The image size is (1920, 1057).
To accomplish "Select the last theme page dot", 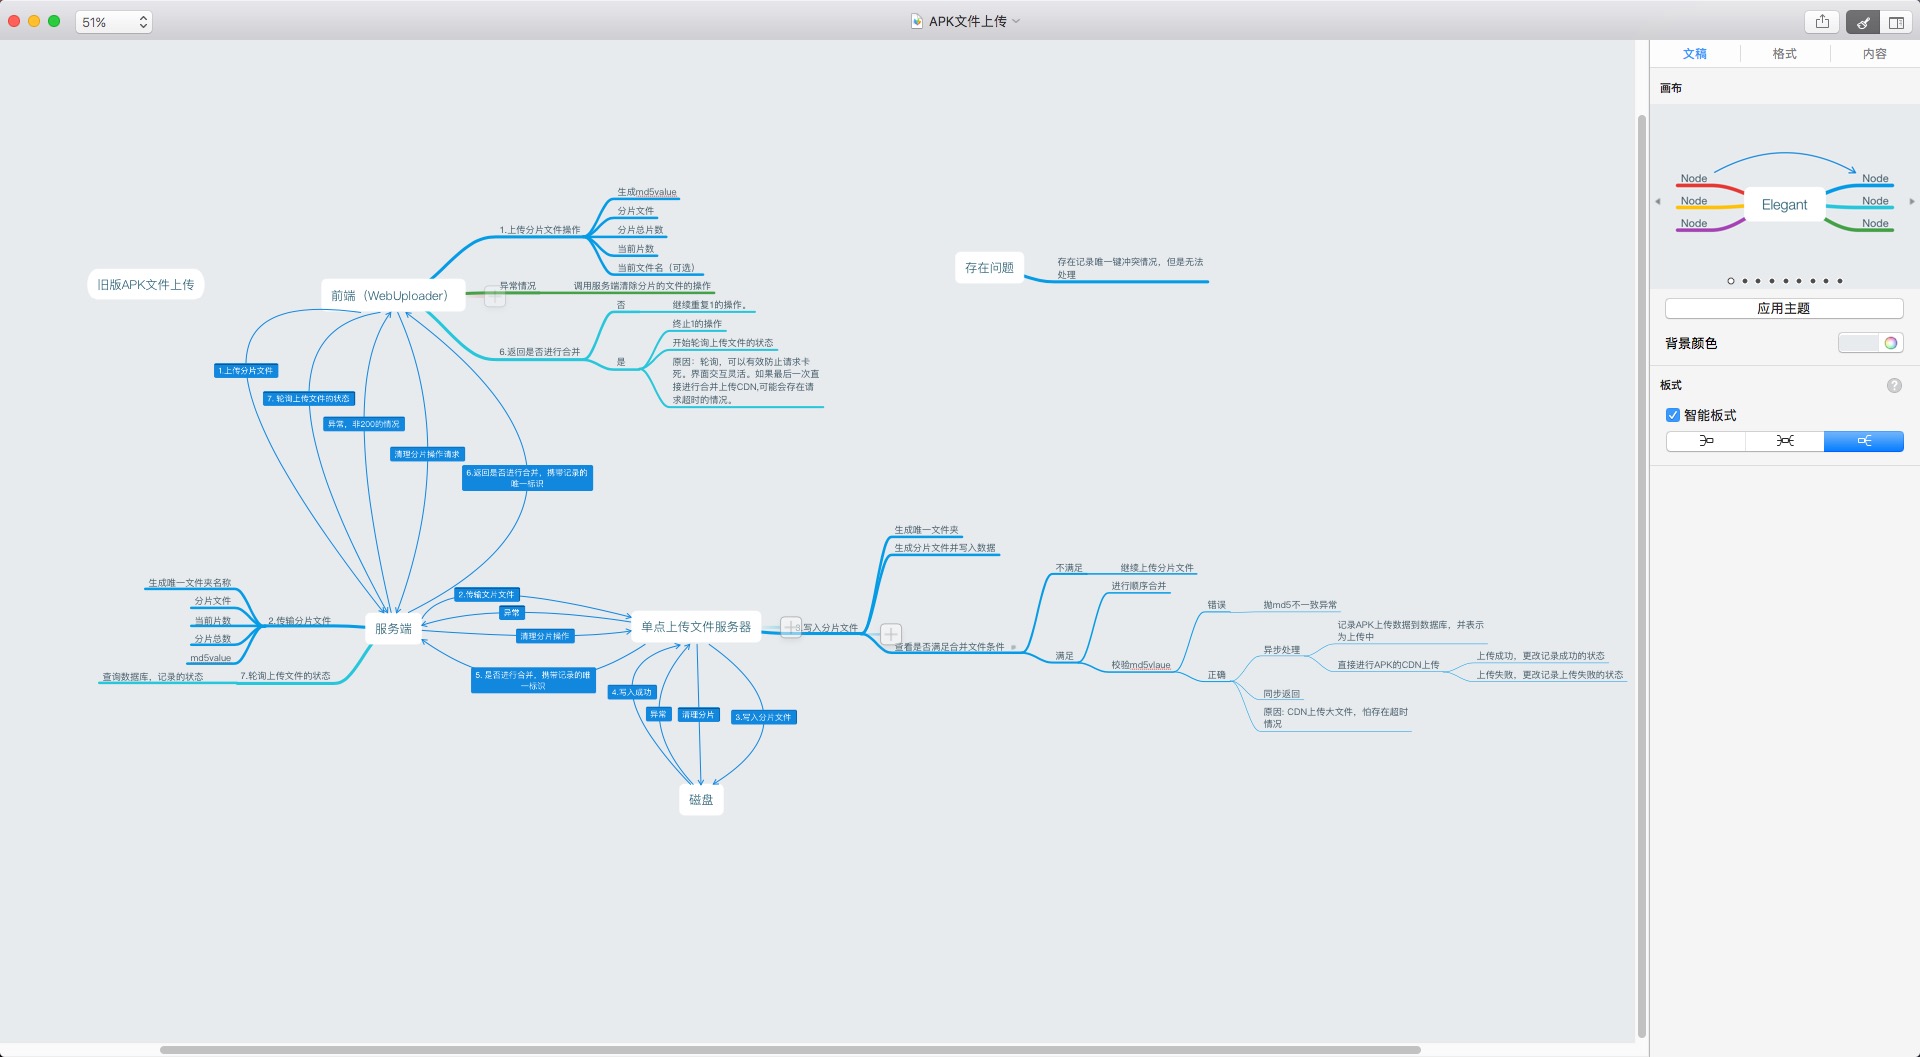I will click(x=1840, y=281).
